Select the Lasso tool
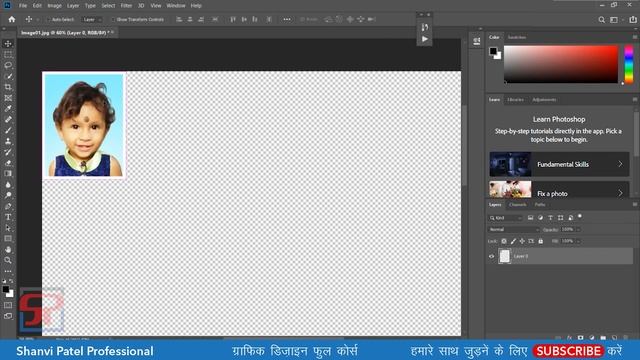This screenshot has width=640, height=360. click(8, 65)
